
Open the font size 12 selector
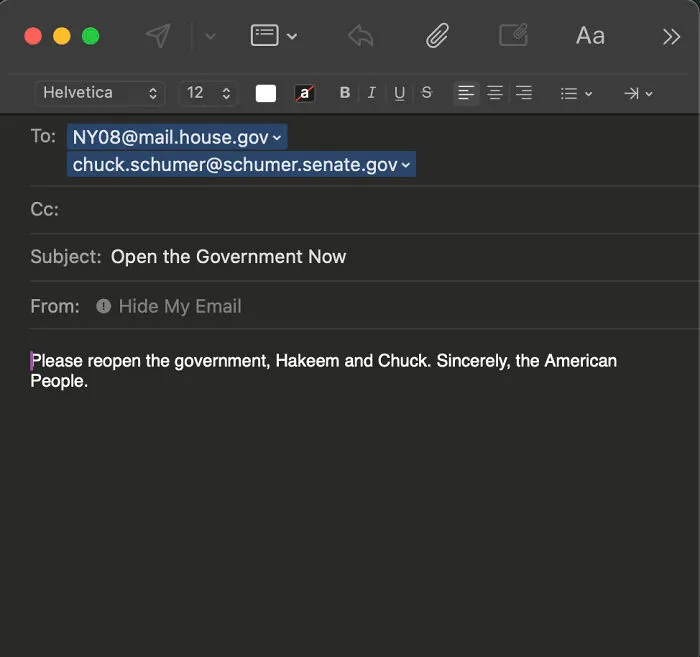[208, 93]
